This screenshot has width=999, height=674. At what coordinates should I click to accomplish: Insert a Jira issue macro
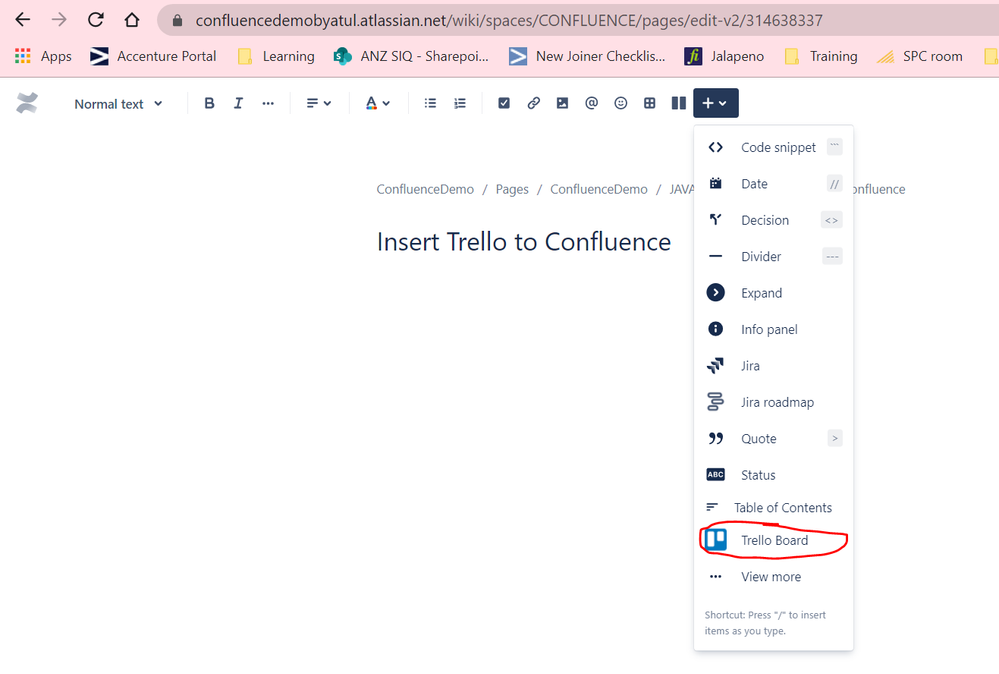coord(773,366)
